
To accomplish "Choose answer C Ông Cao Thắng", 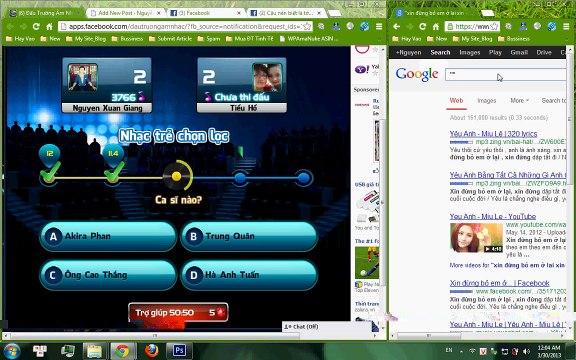I will 108,275.
